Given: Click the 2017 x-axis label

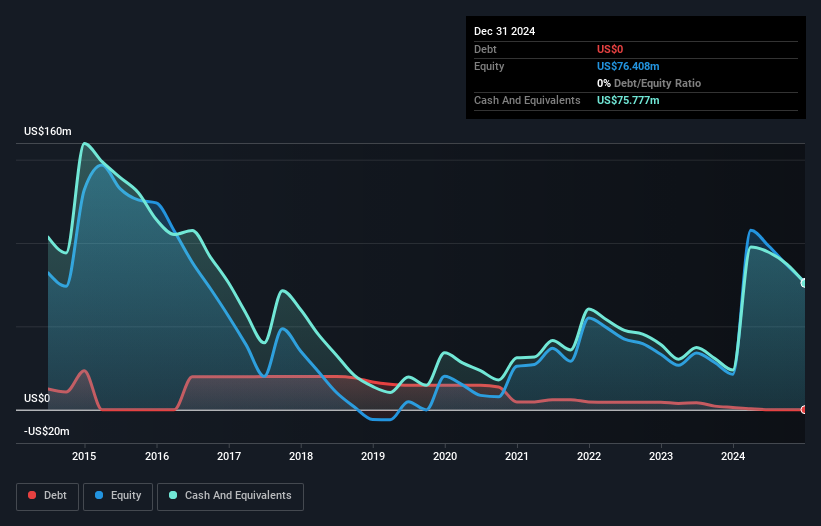Looking at the screenshot, I should [229, 456].
